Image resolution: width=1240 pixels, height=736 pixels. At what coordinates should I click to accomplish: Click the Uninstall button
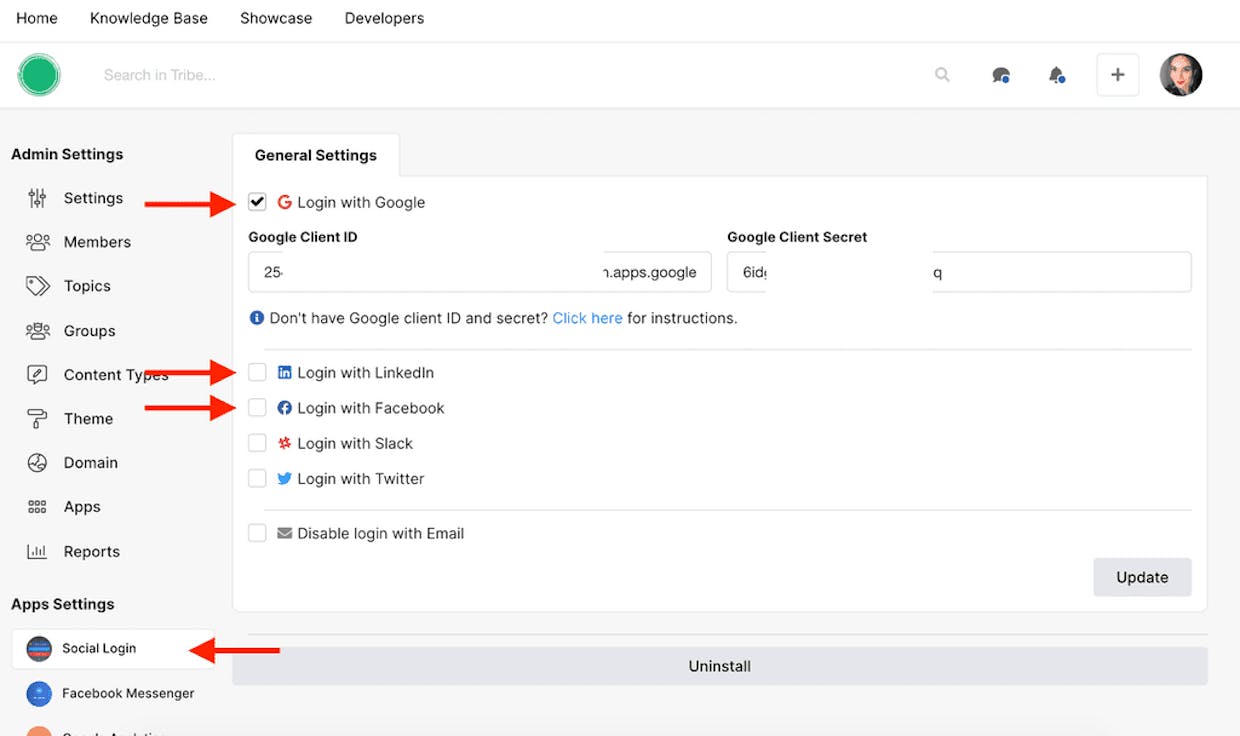pos(720,666)
